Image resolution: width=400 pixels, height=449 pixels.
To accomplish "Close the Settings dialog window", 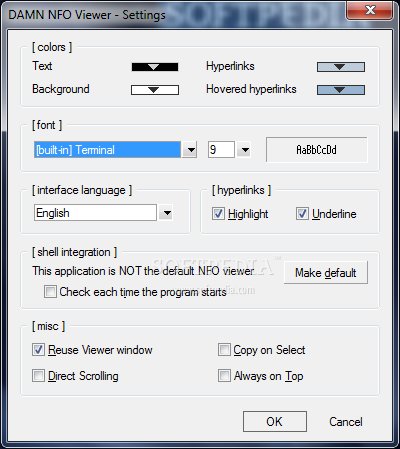I will pos(370,10).
